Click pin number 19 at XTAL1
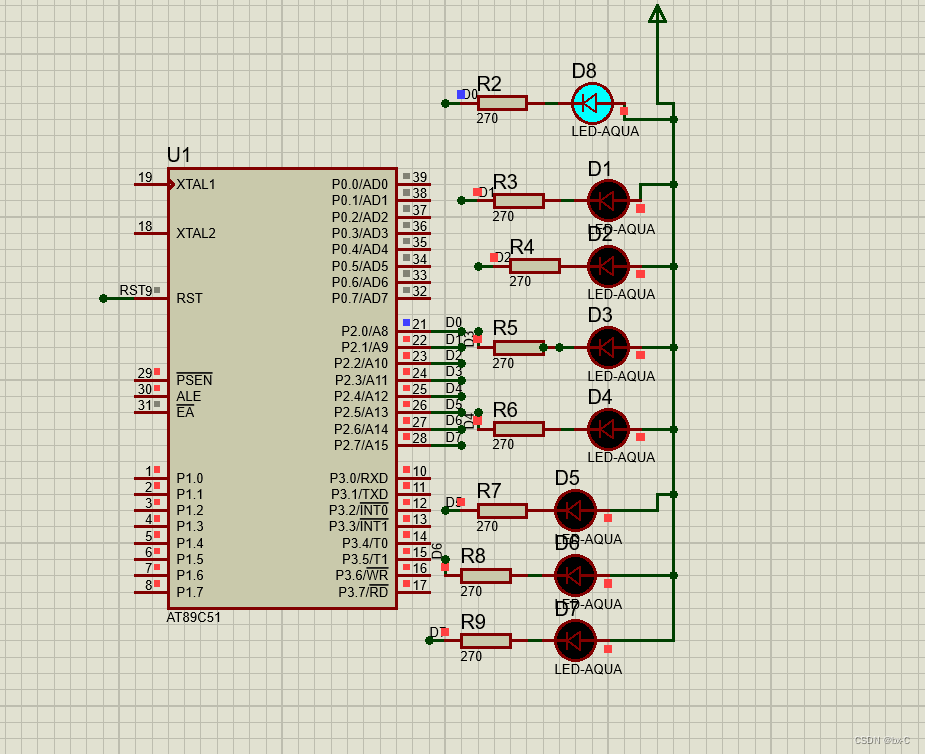The image size is (925, 754). pyautogui.click(x=145, y=177)
